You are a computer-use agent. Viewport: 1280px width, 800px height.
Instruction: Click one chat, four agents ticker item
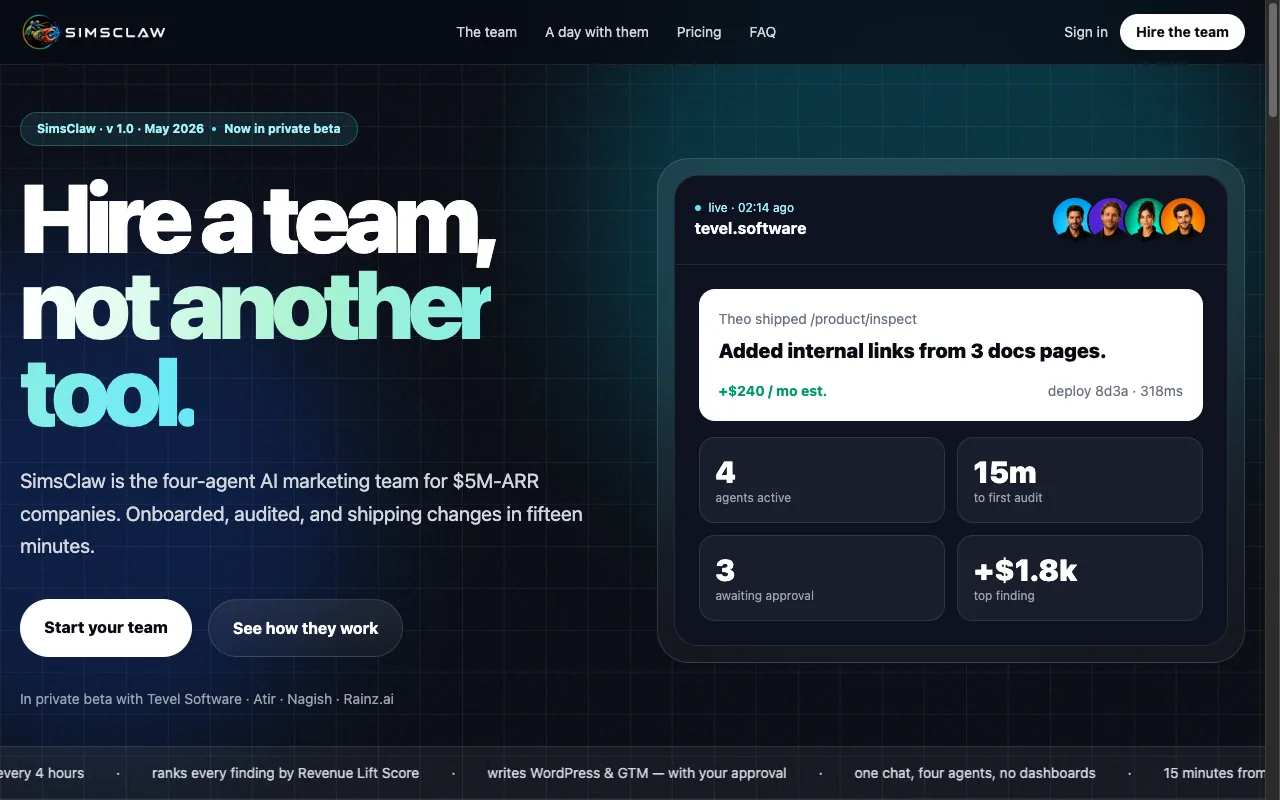tap(975, 773)
